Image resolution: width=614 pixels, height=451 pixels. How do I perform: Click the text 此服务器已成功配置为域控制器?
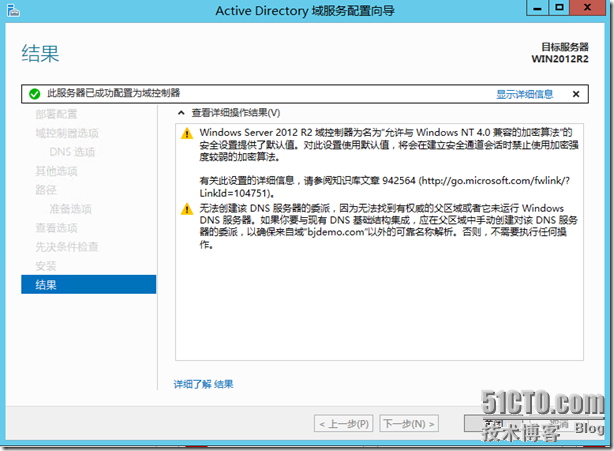click(x=114, y=93)
